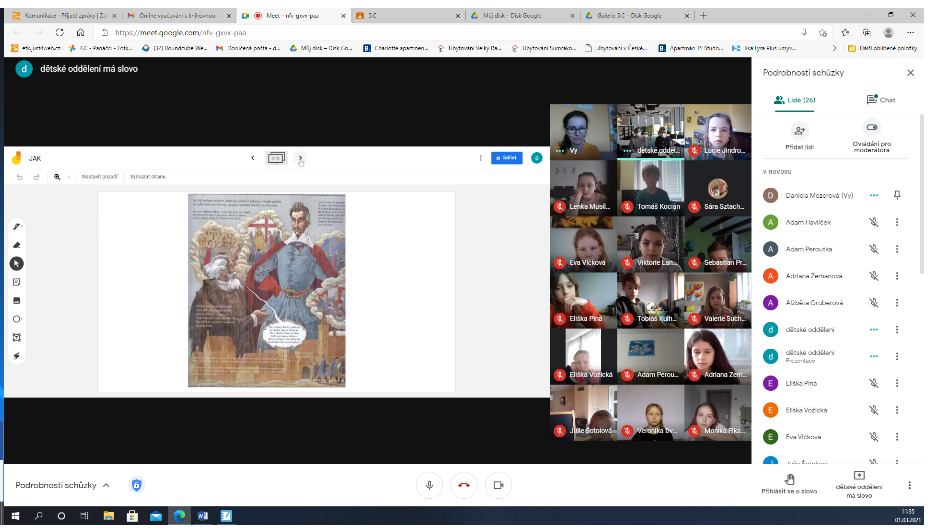Image resolution: width=941 pixels, height=531 pixels.
Task: Select the eraser tool in Jamboard
Action: (x=17, y=245)
